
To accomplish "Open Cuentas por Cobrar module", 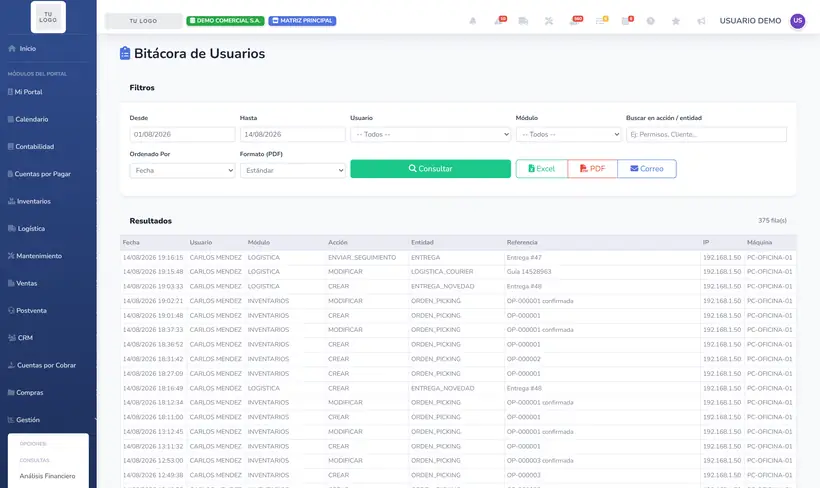I will 42,365.
